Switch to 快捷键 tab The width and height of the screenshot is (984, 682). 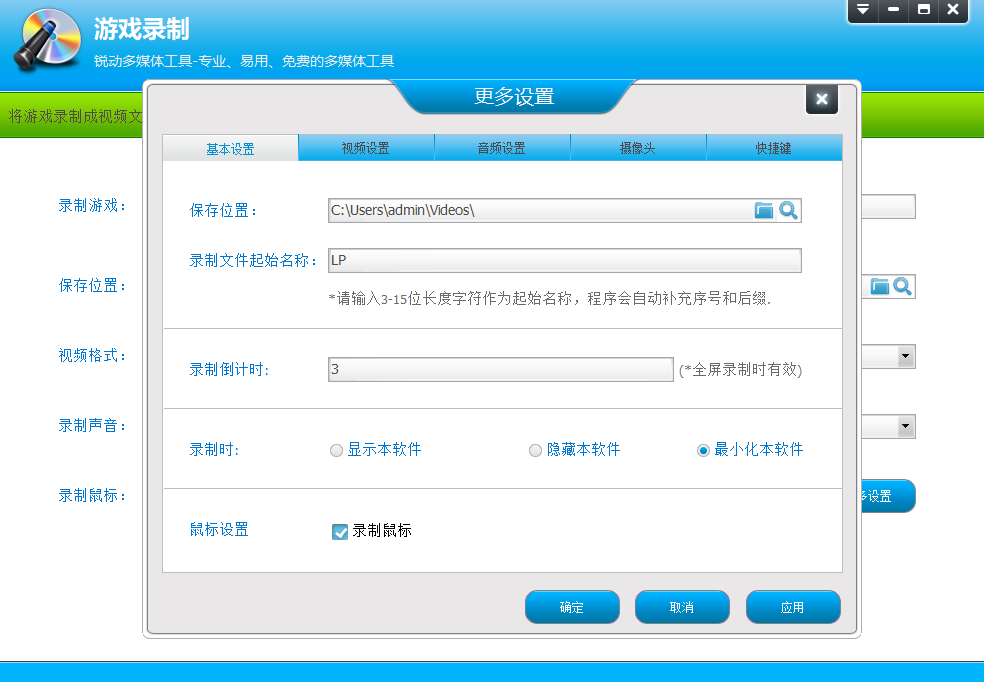(774, 148)
